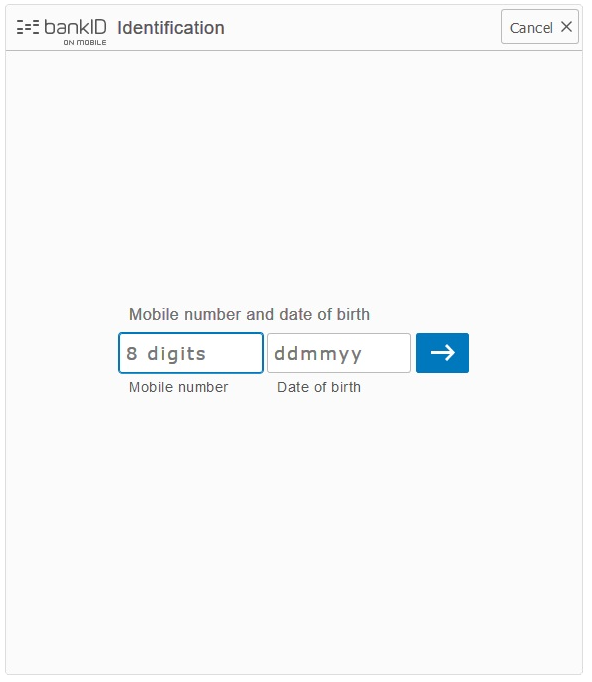Image resolution: width=592 pixels, height=682 pixels.
Task: Focus the Date of birth input field
Action: pyautogui.click(x=339, y=353)
